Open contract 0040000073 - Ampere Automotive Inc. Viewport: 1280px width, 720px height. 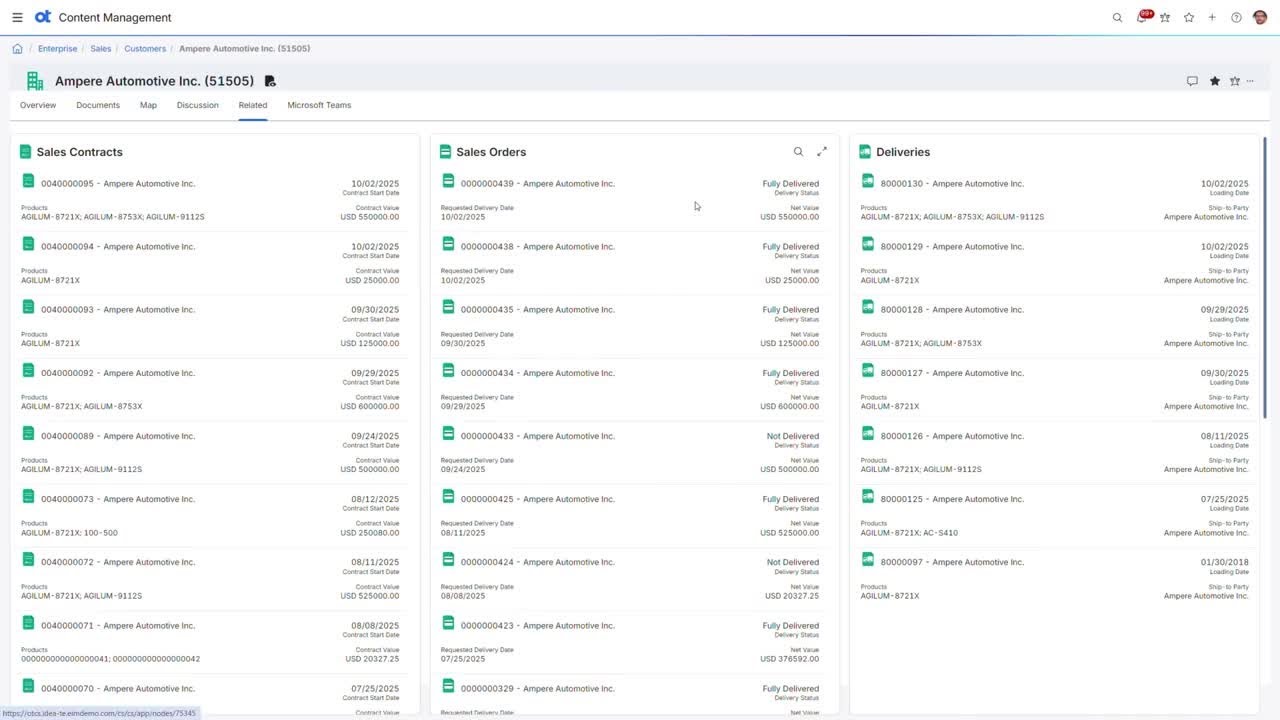[x=118, y=499]
